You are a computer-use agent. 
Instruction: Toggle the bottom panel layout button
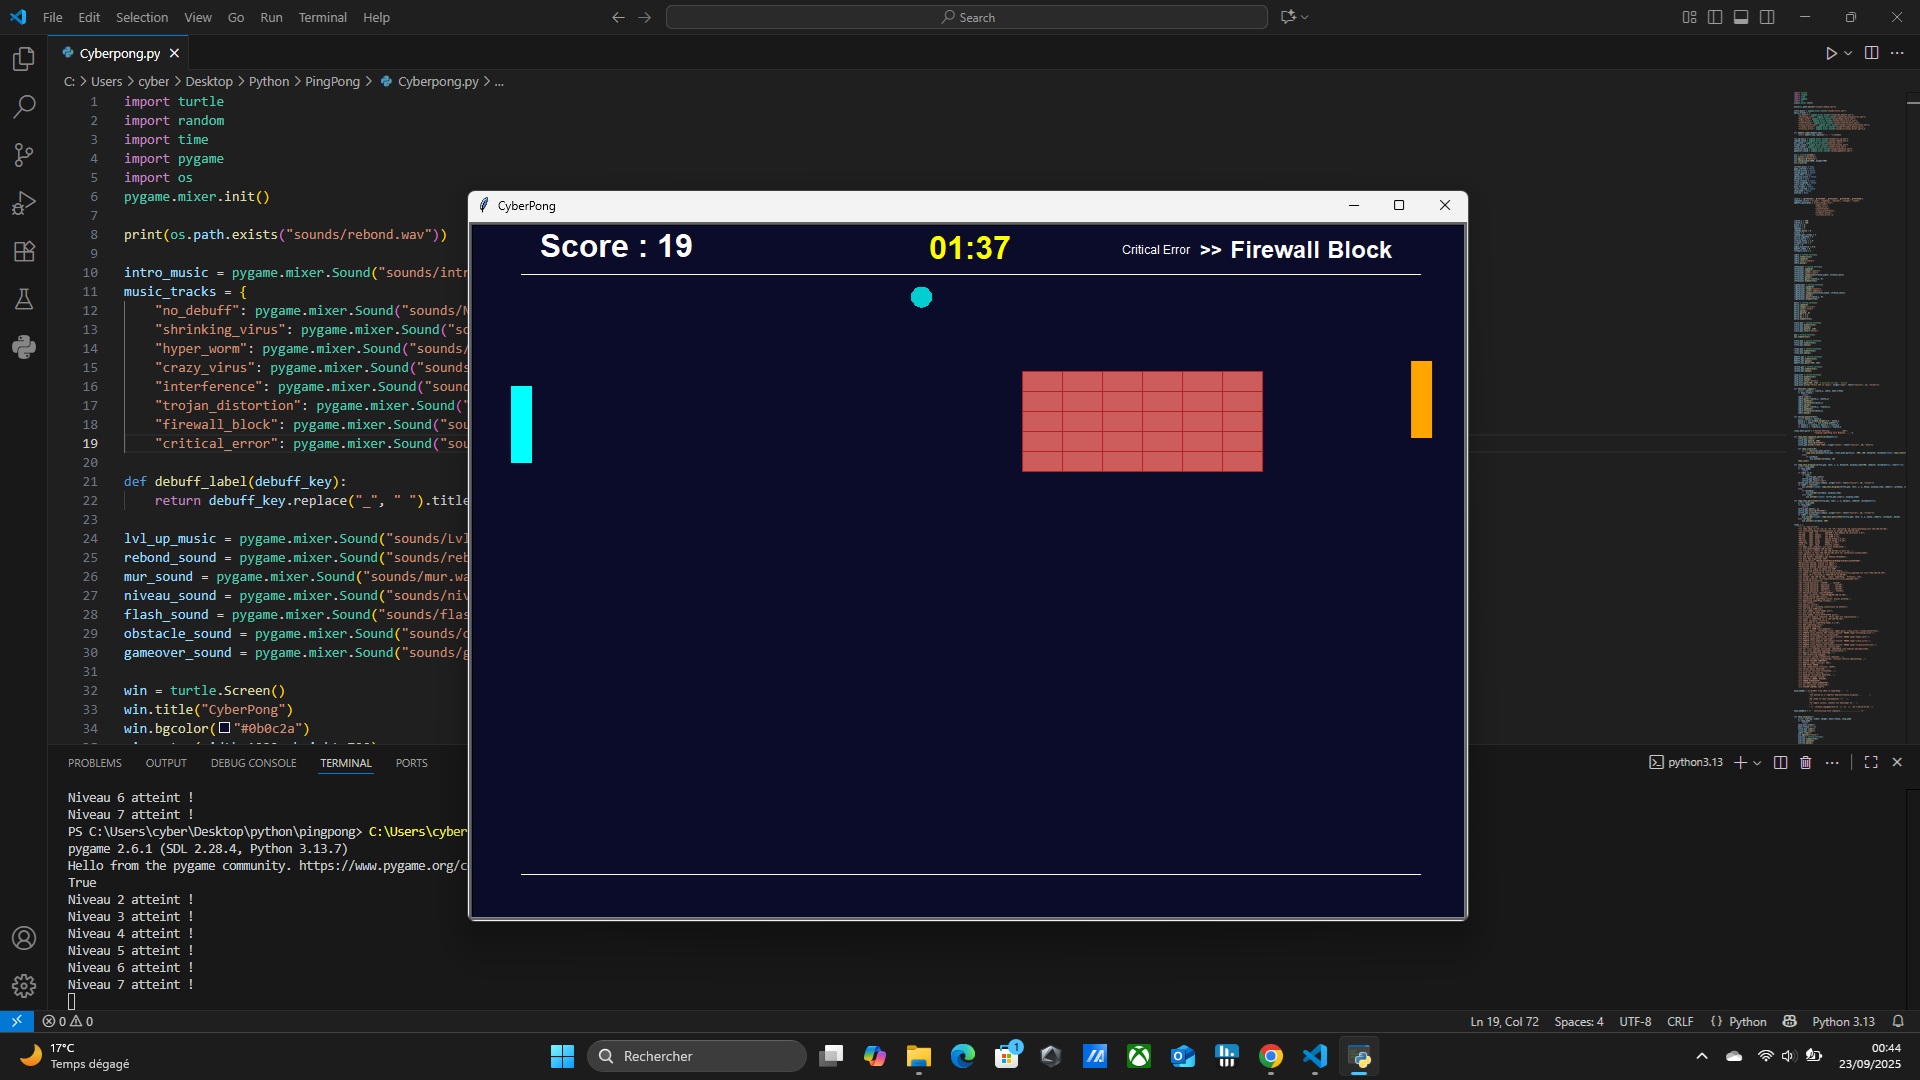coord(1741,17)
